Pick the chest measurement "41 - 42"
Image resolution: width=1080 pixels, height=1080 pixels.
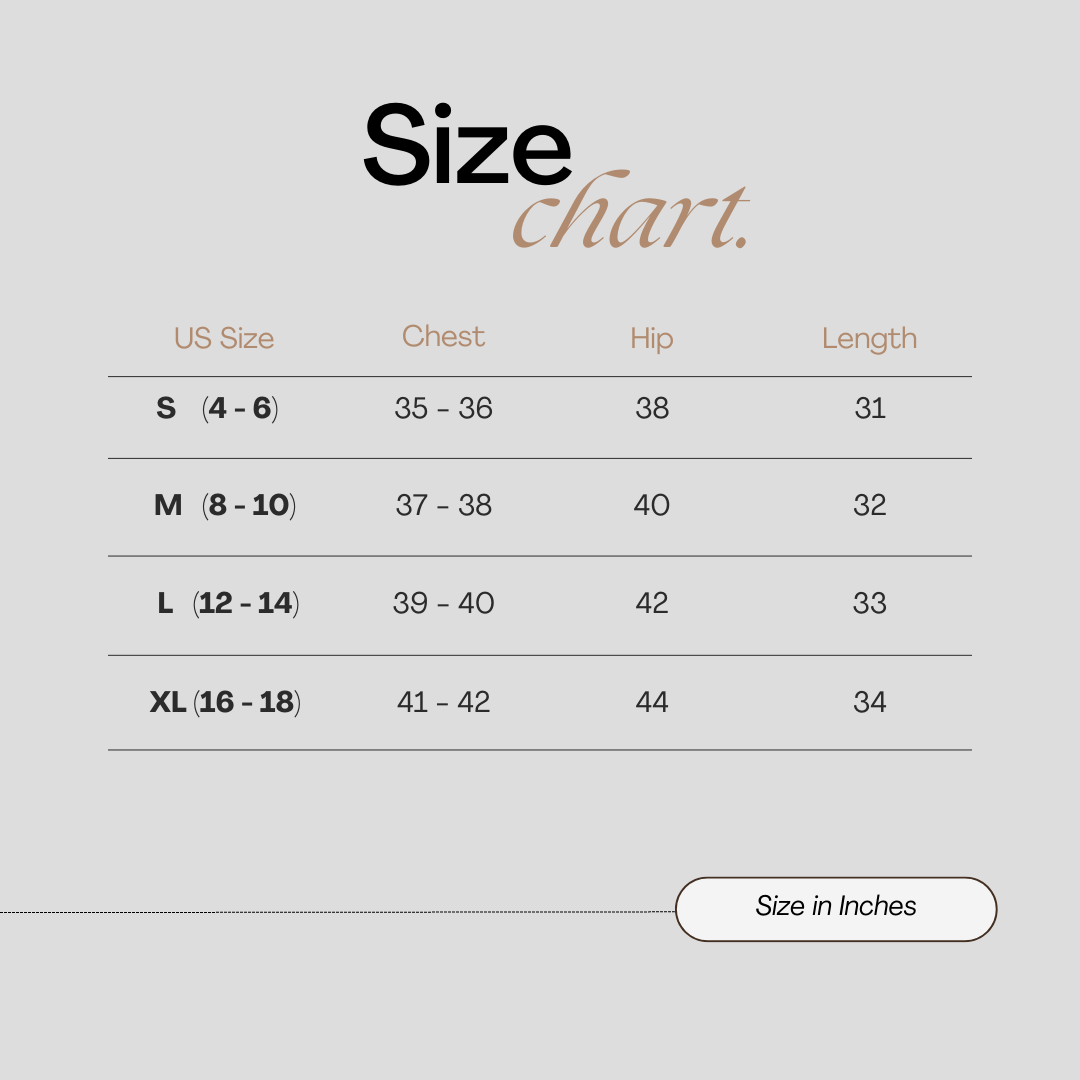click(443, 703)
